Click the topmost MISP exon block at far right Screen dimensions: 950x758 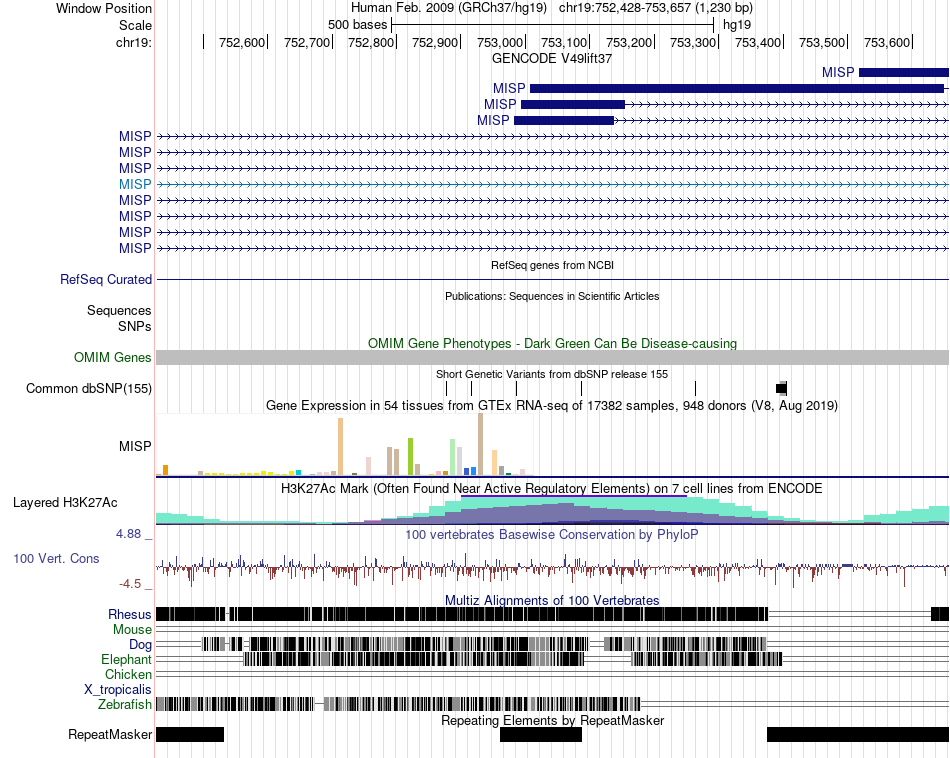[x=903, y=73]
